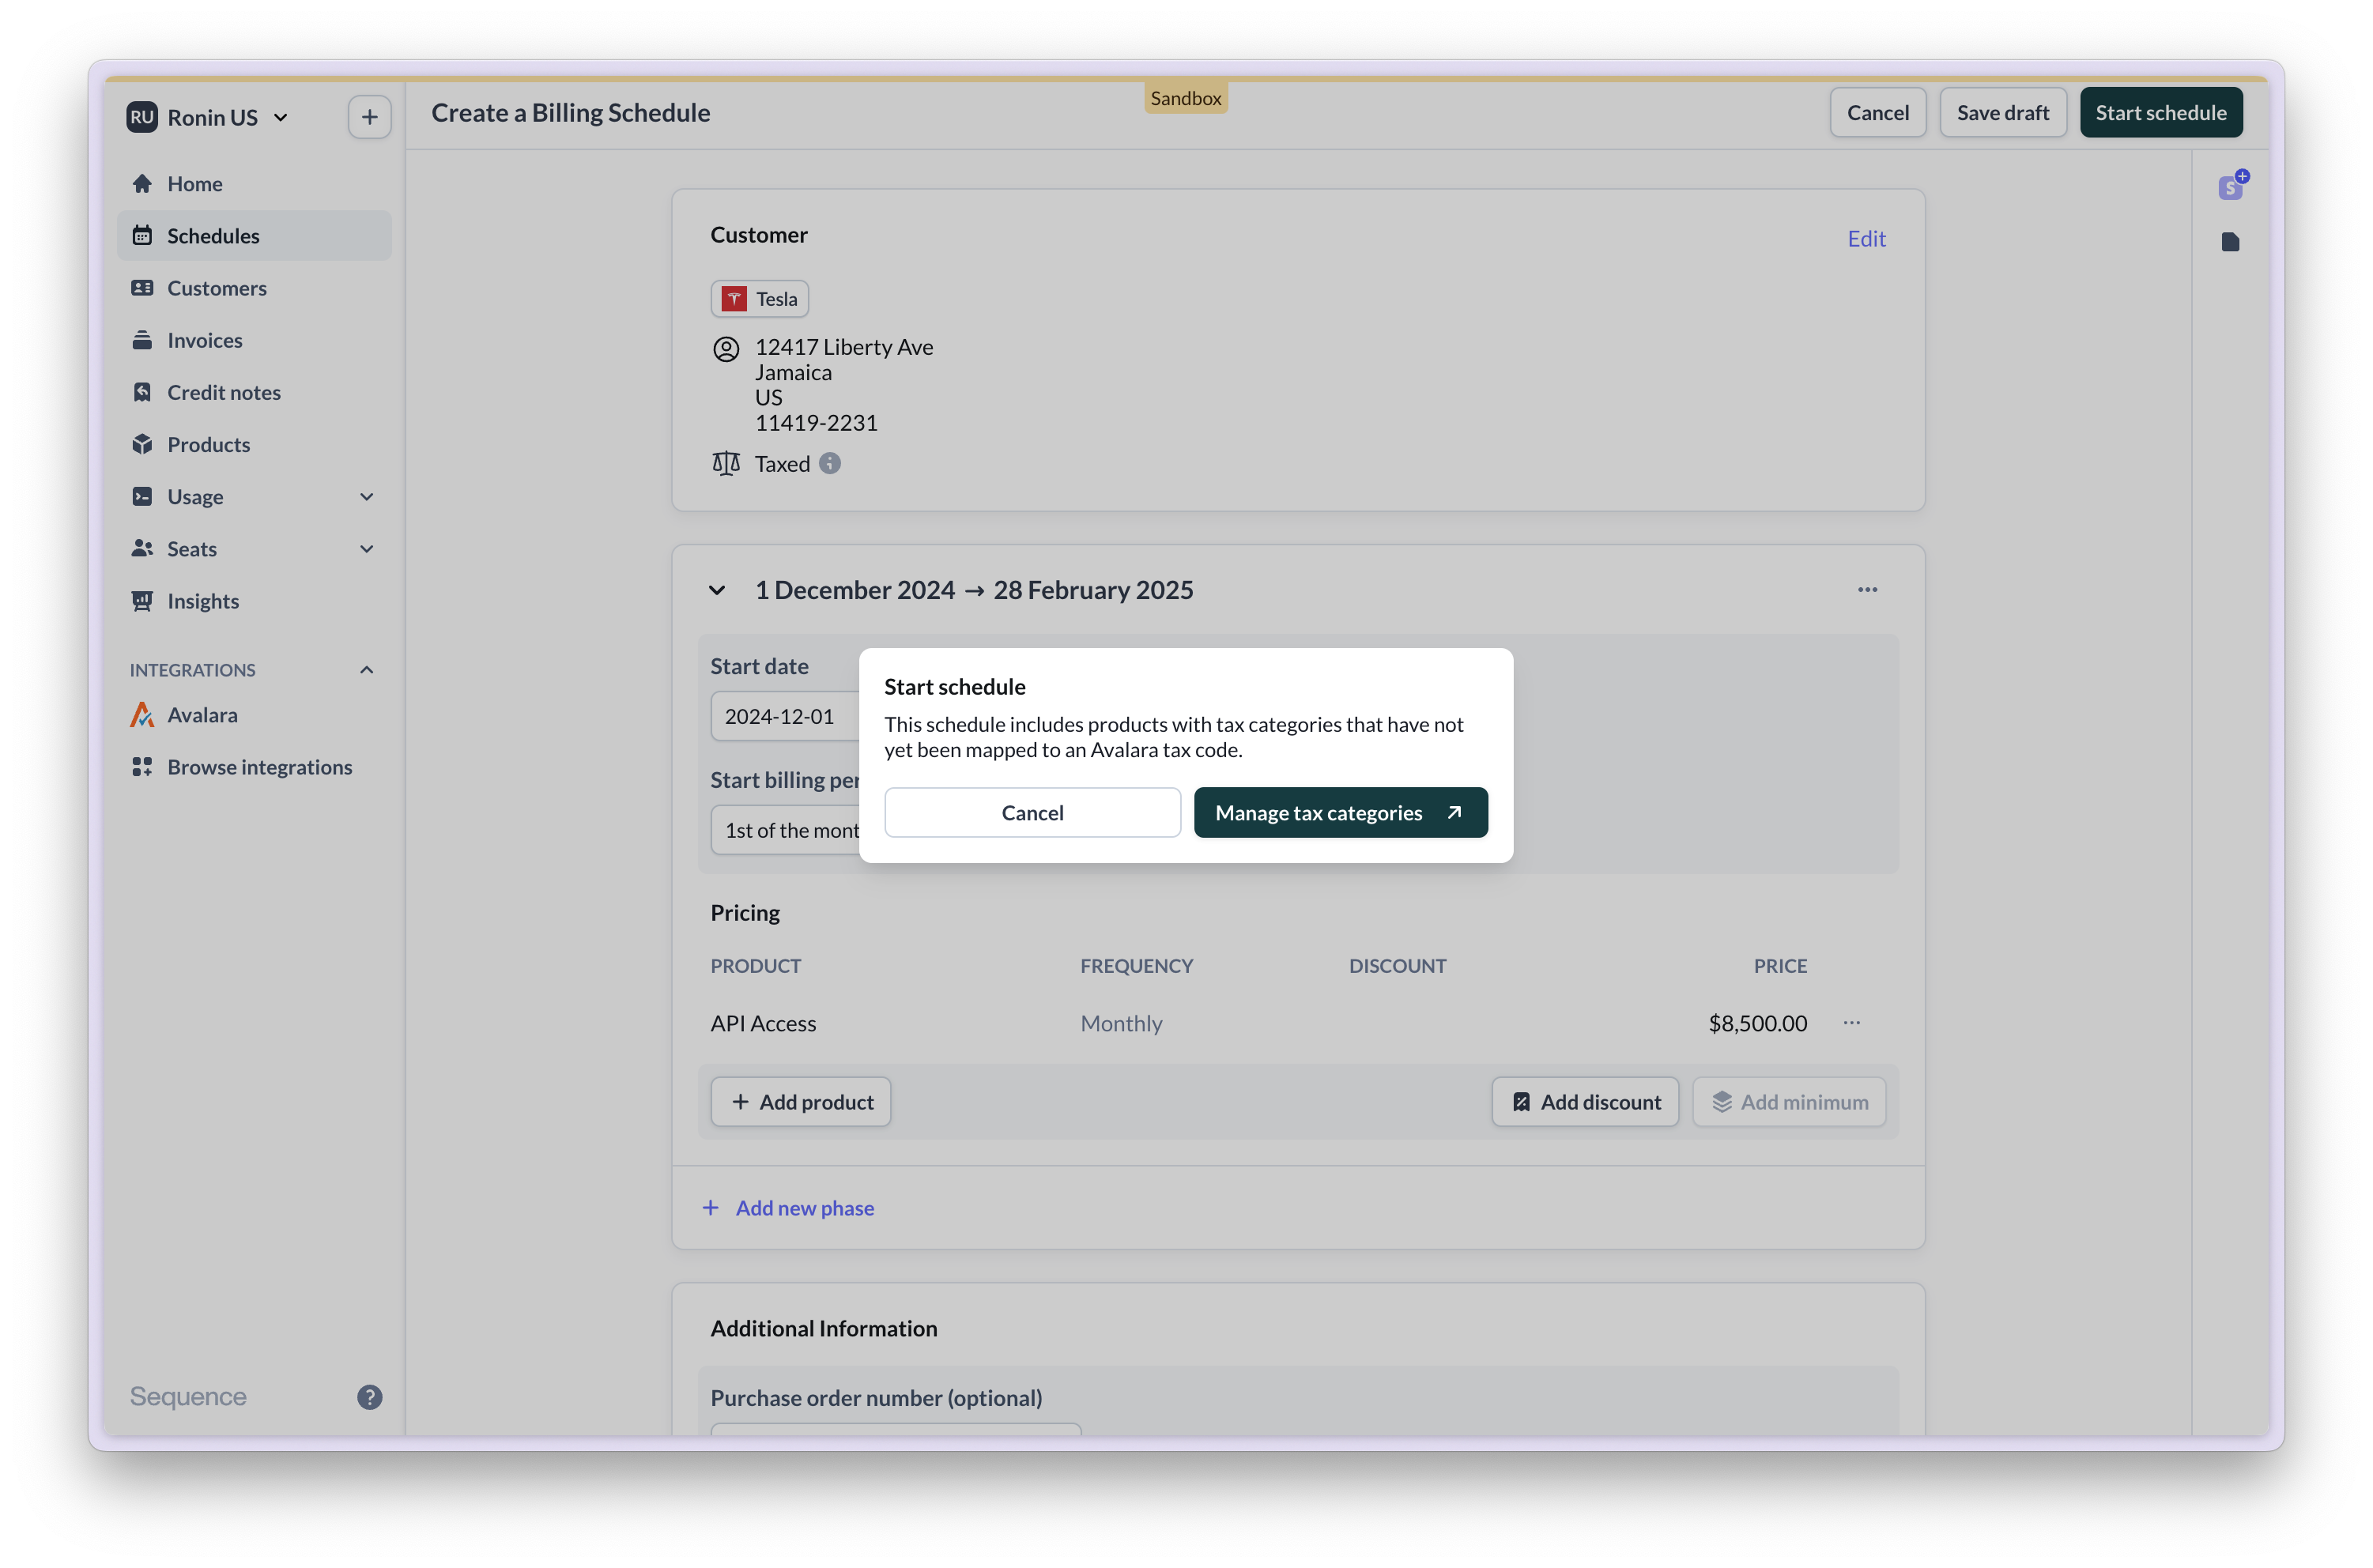Click the RU workspace avatar
The width and height of the screenshot is (2373, 1568).
pyautogui.click(x=142, y=117)
